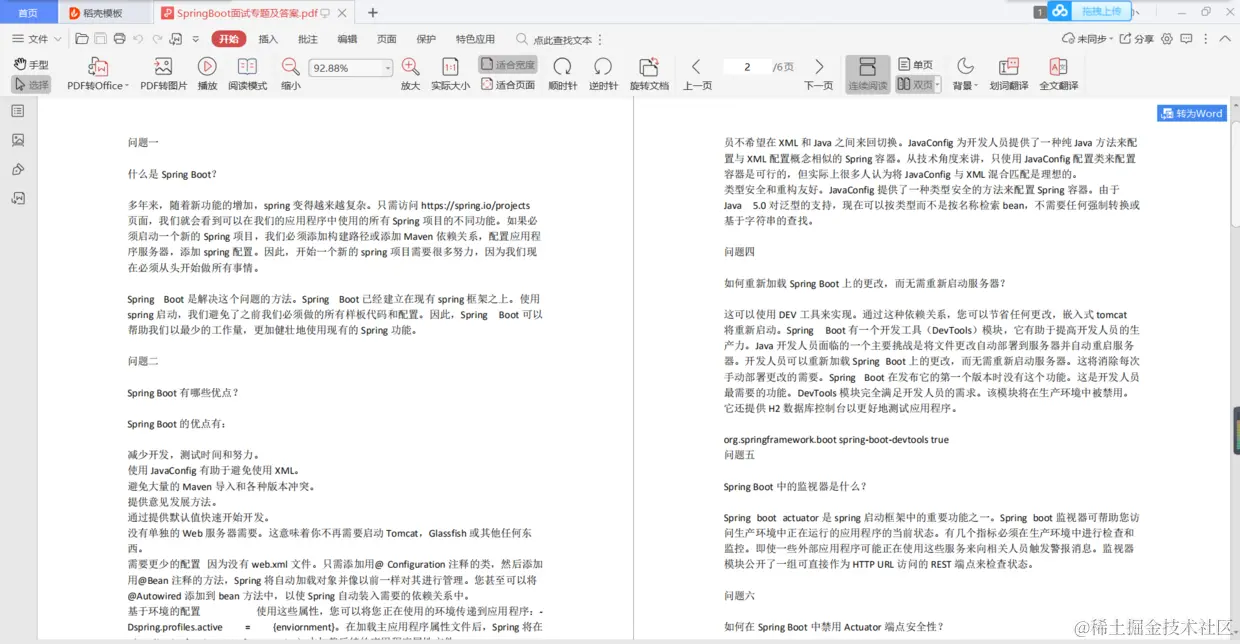Start slideshow with 播放 button
This screenshot has height=644, width=1240.
click(x=207, y=74)
